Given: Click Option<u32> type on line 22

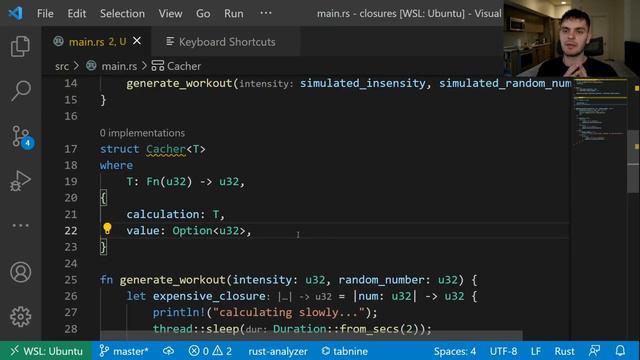Looking at the screenshot, I should pos(209,231).
